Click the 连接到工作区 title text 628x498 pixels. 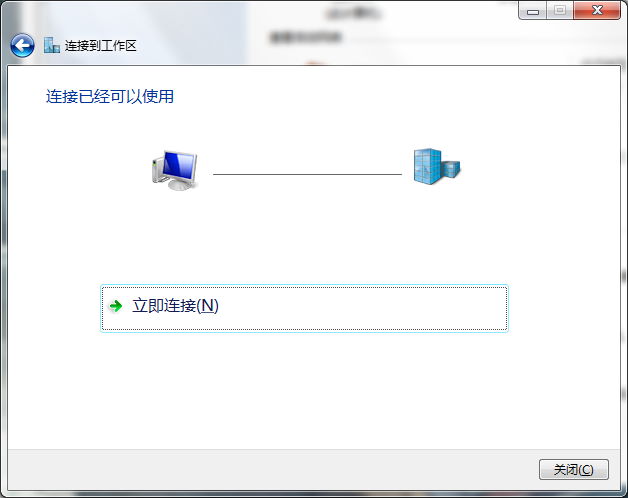click(x=101, y=46)
